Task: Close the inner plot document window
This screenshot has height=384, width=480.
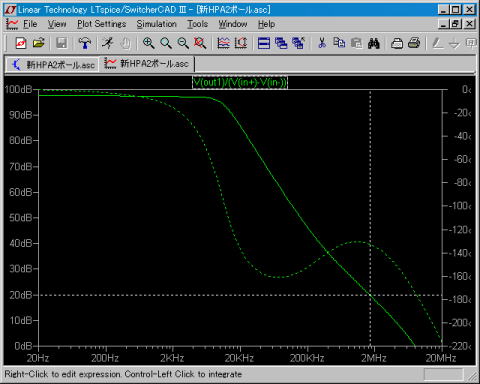Action: click(469, 24)
